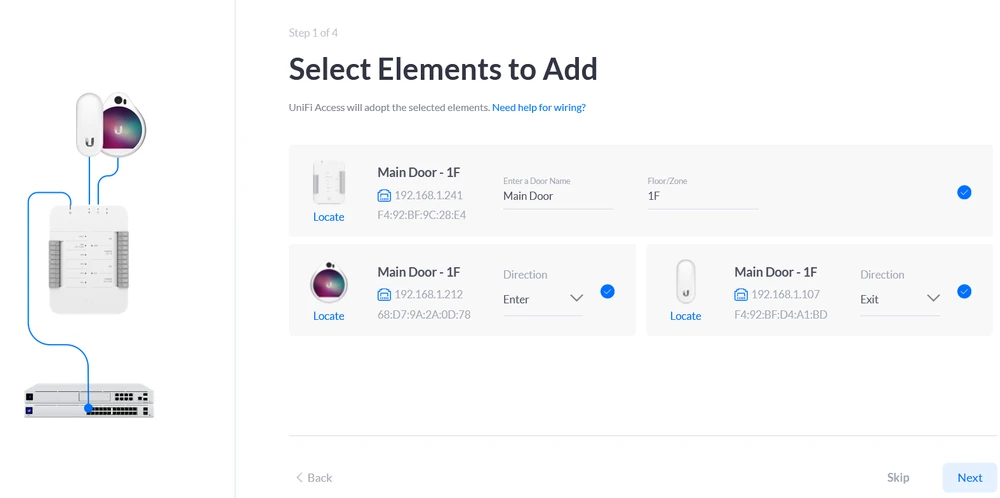
Task: Click the hub illustration in wiring diagram
Action: [89, 258]
